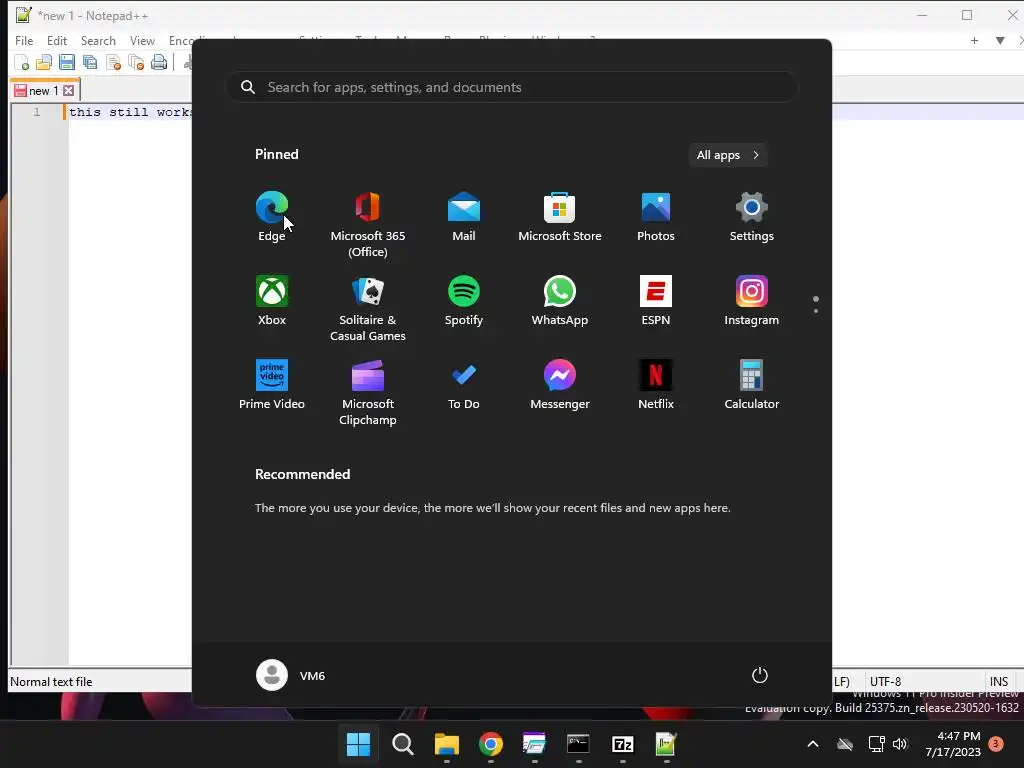Open File Explorer from the taskbar
The width and height of the screenshot is (1024, 768).
point(447,744)
